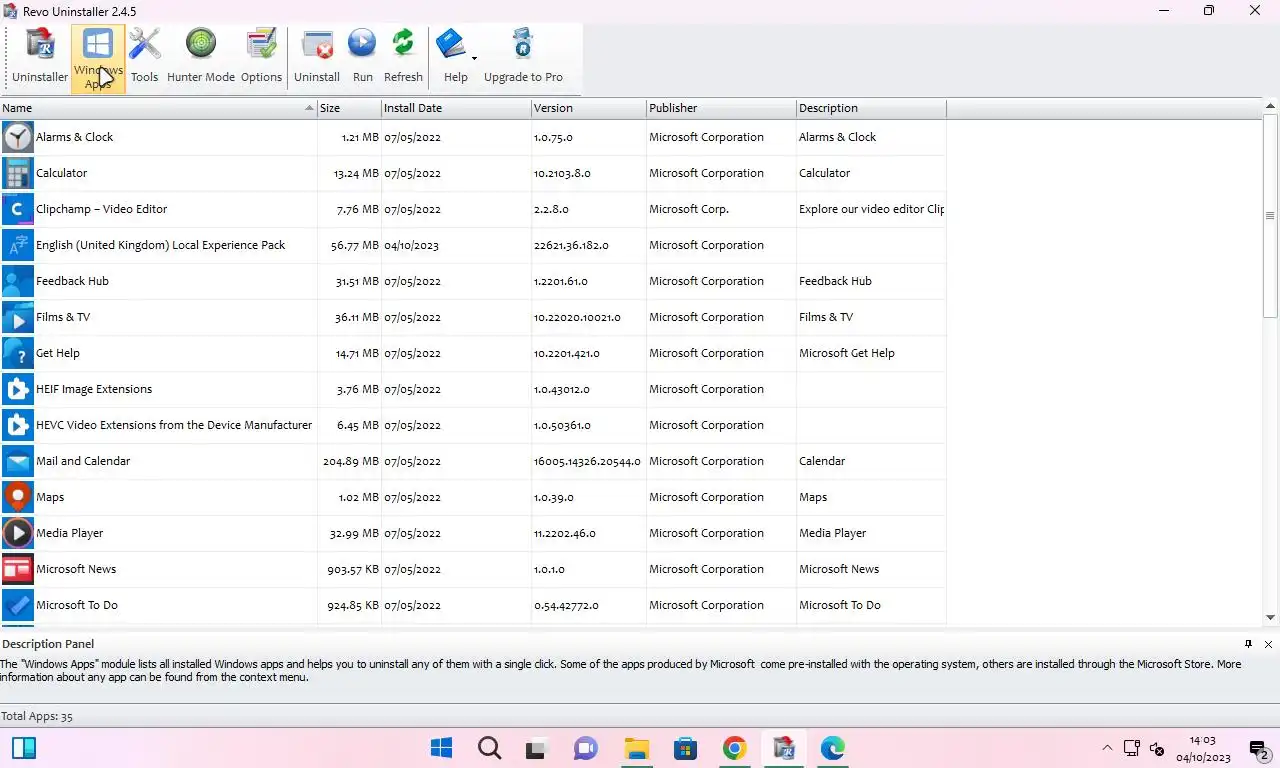Sort by the Version column header

(589, 108)
